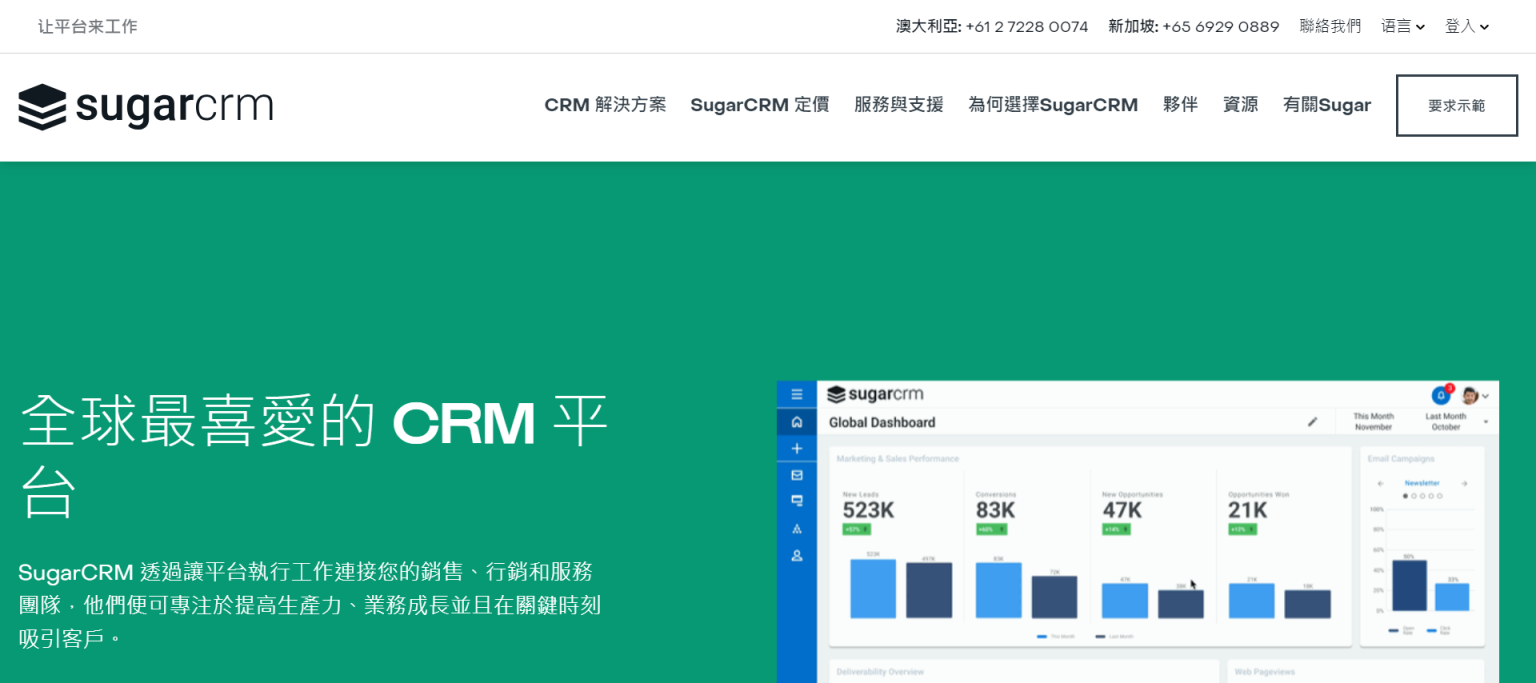1536x683 pixels.
Task: Open the hamburger menu in the dashboard sidebar
Action: tap(797, 394)
